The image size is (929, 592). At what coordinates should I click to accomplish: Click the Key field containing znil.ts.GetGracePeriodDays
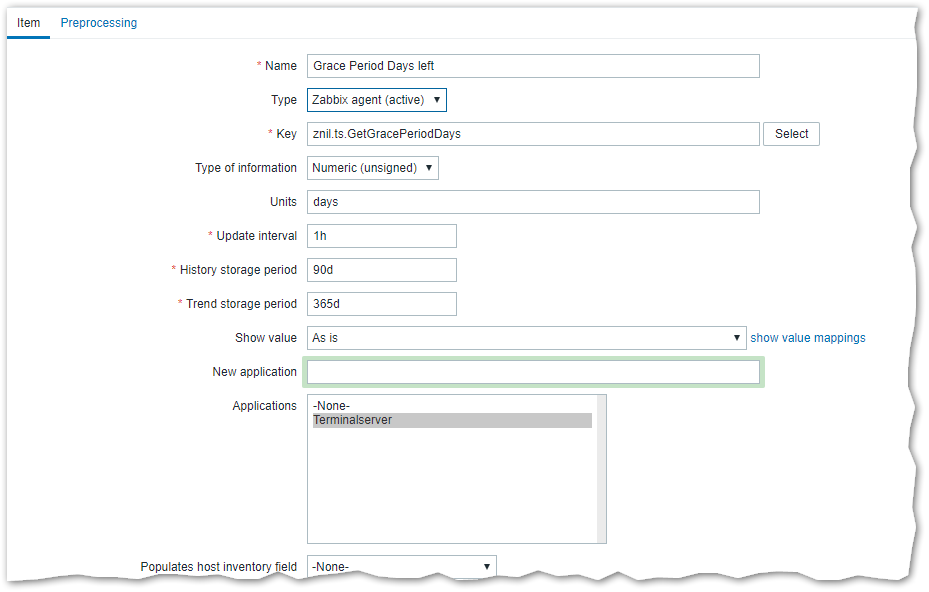(x=532, y=134)
